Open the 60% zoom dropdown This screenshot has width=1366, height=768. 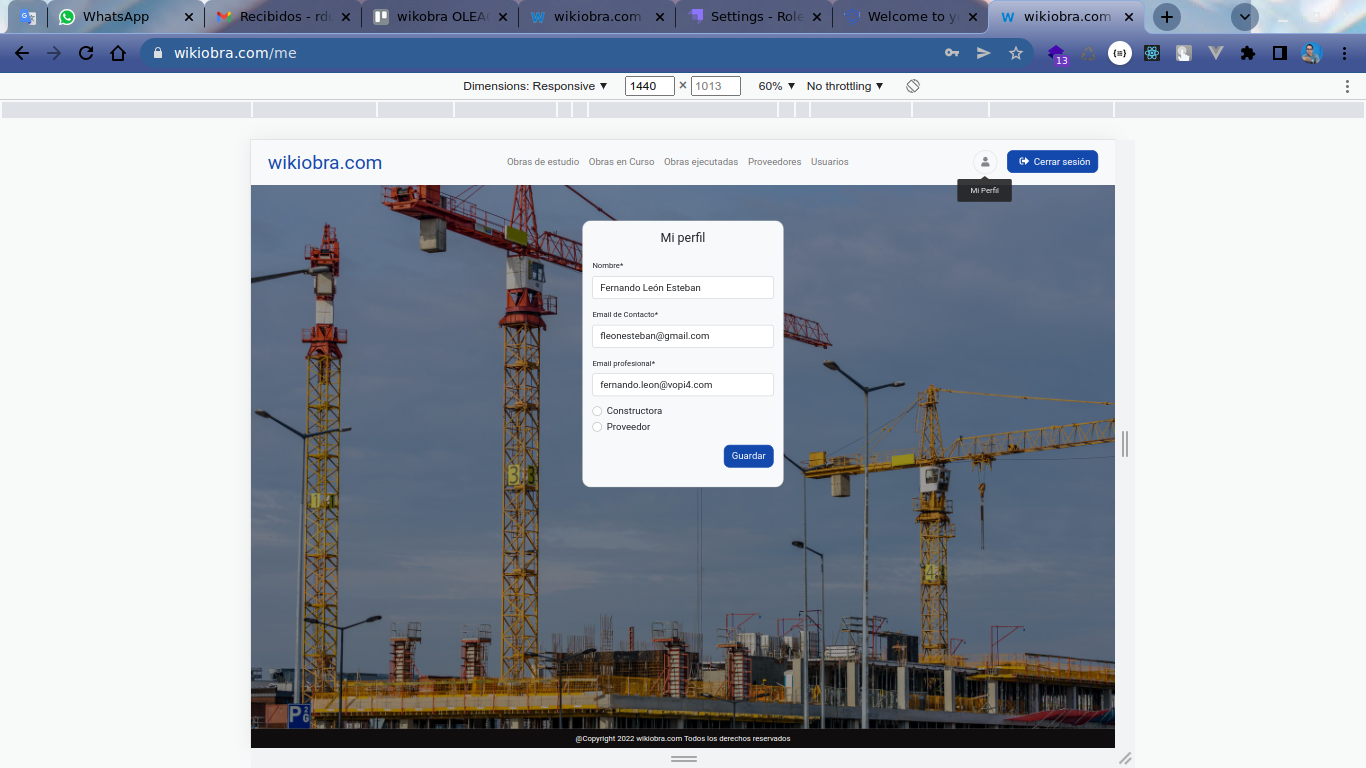[776, 86]
